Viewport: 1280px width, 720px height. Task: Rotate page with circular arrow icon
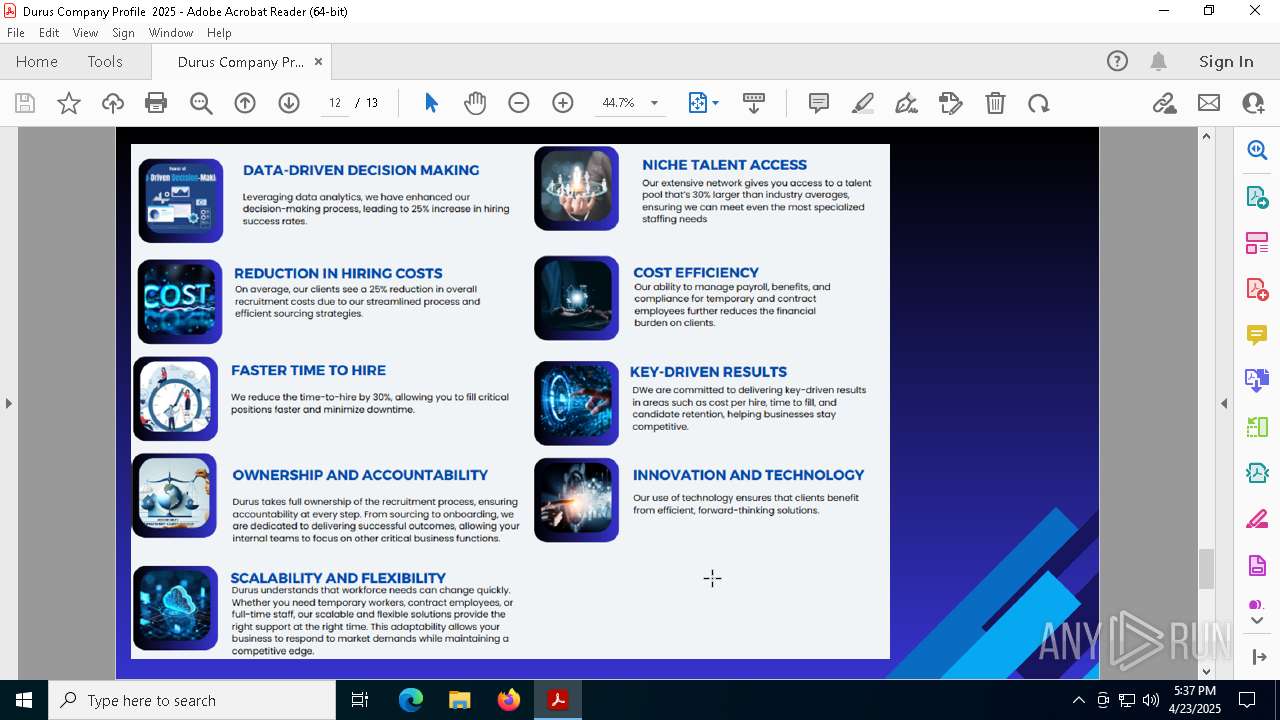1039,103
